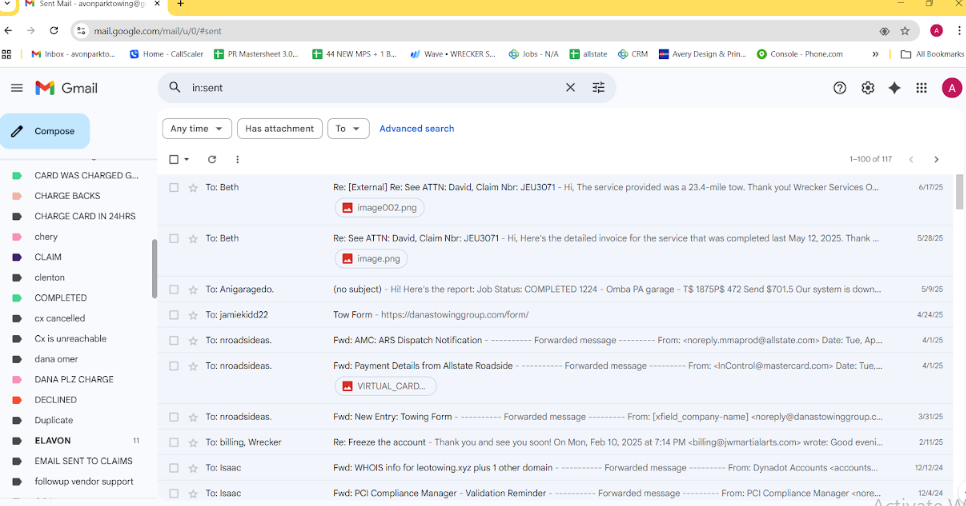Expand the select-all checkbox dropdown arrow

187,160
